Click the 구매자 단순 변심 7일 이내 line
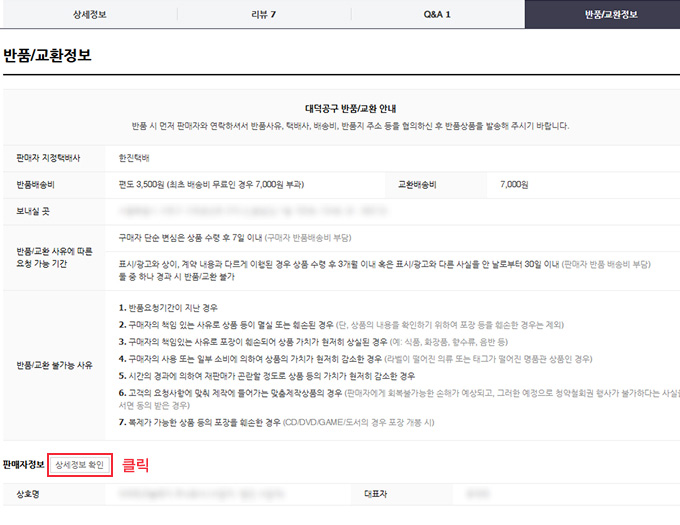The height and width of the screenshot is (525, 680). point(235,238)
